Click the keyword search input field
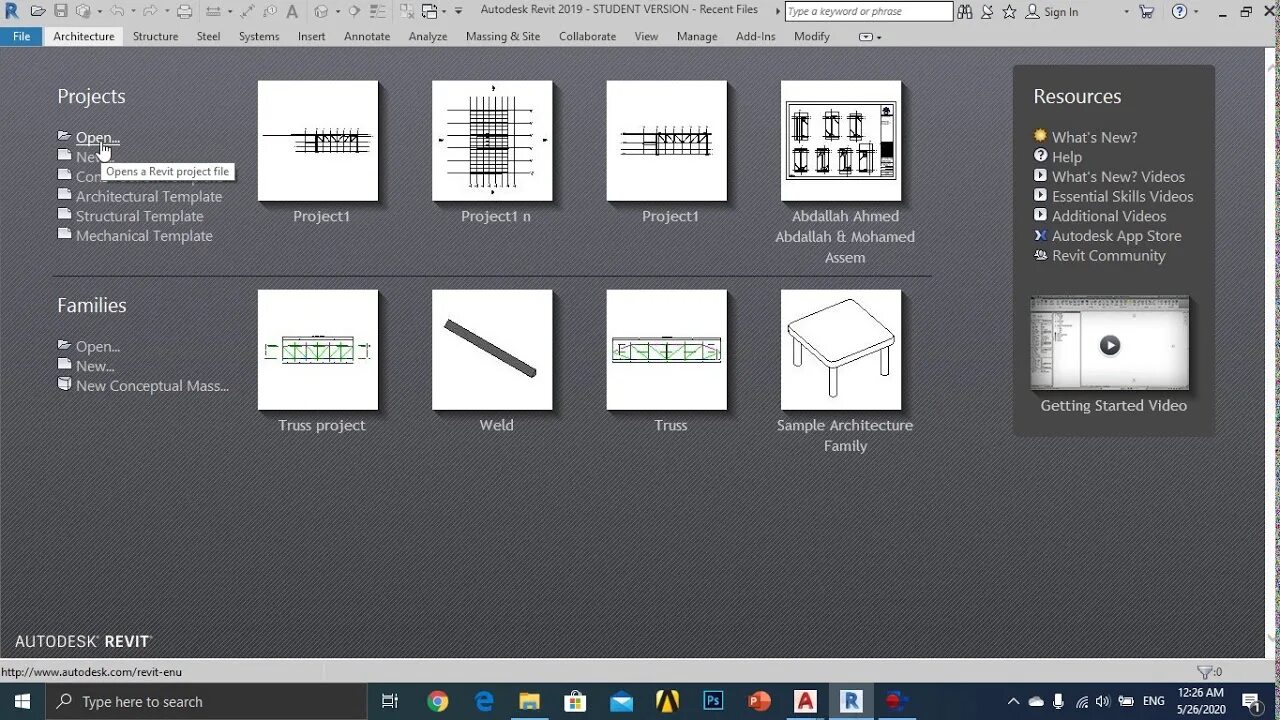Viewport: 1280px width, 720px height. tap(868, 11)
